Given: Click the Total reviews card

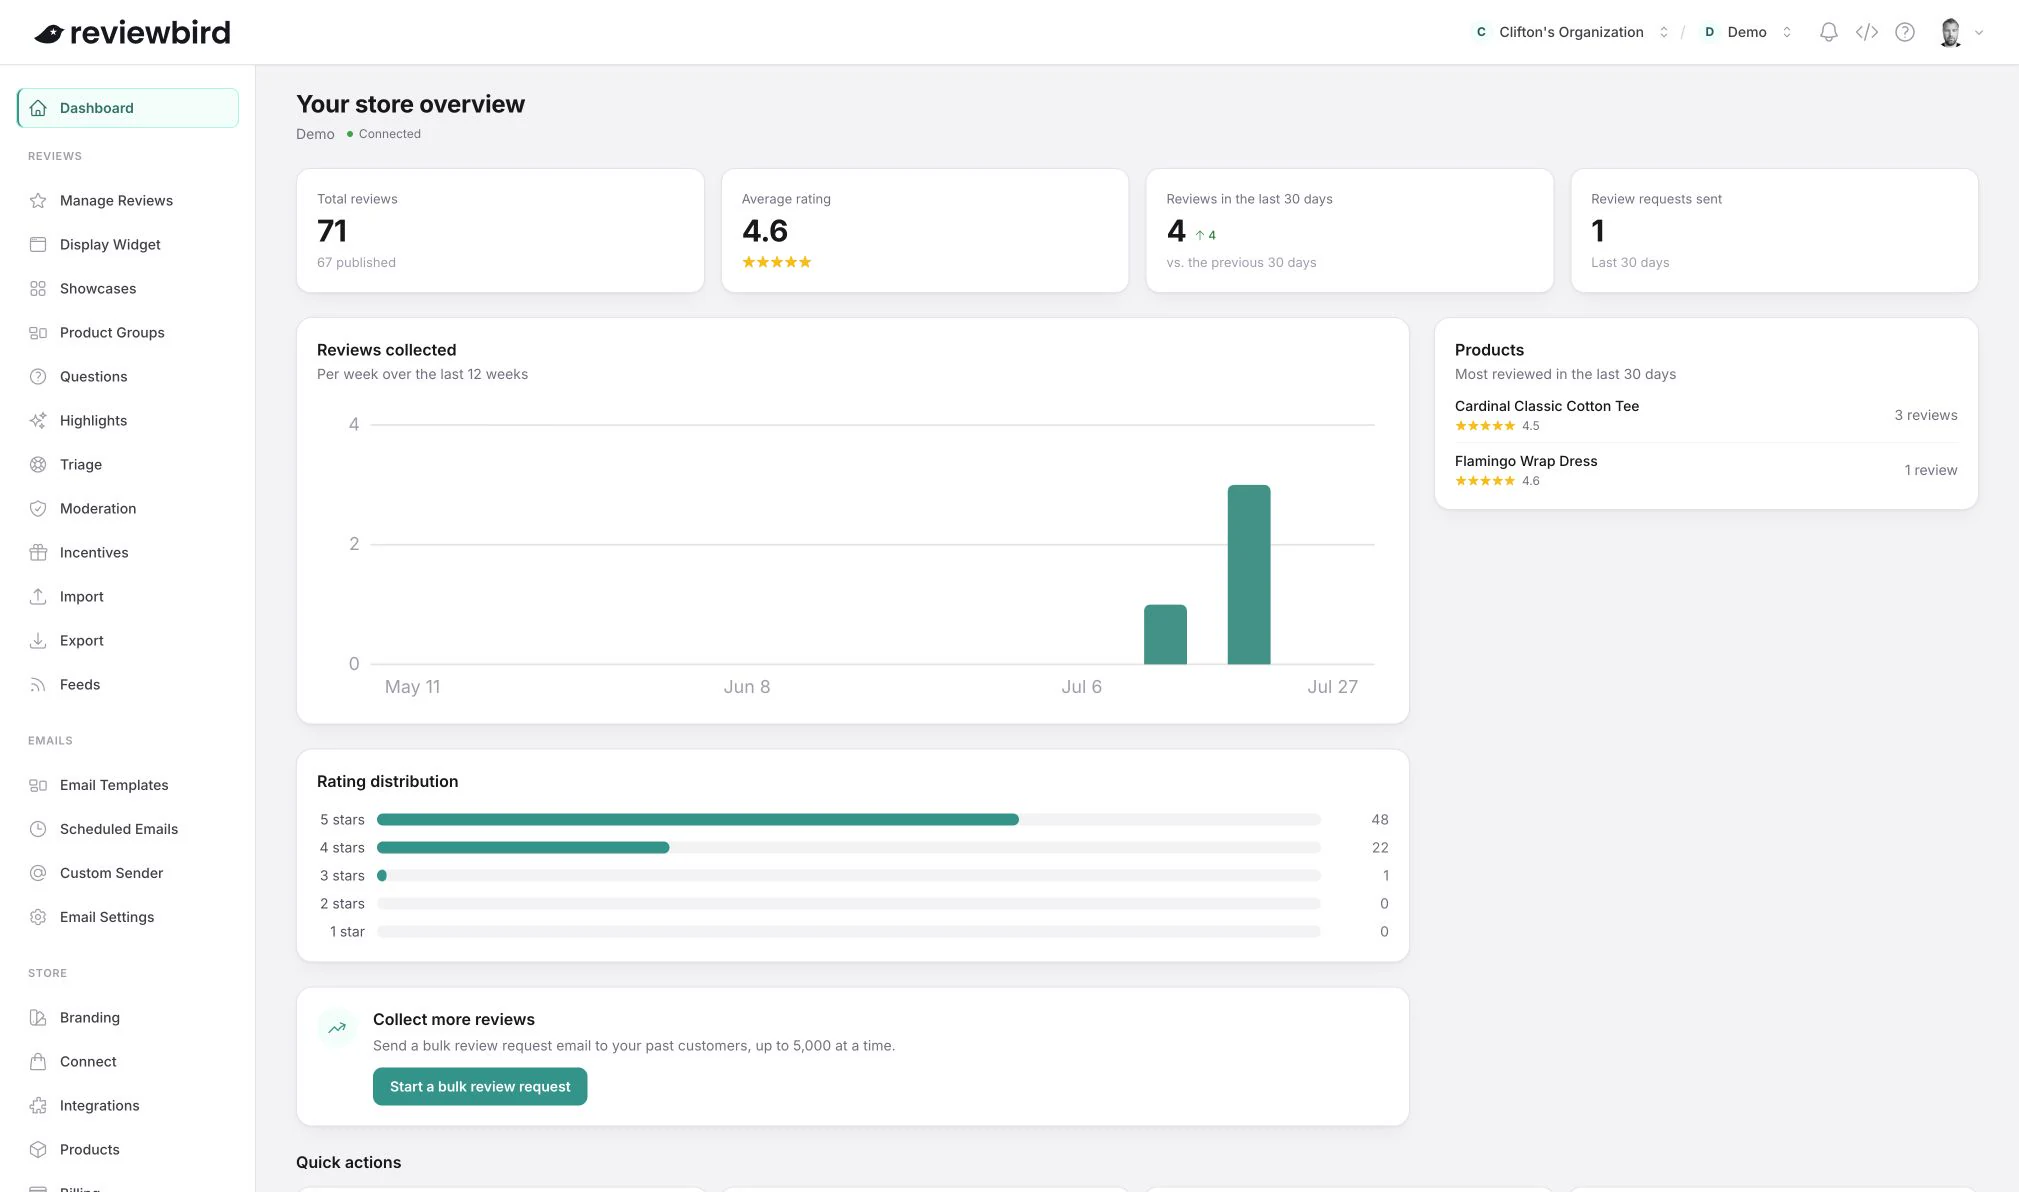Looking at the screenshot, I should point(500,230).
